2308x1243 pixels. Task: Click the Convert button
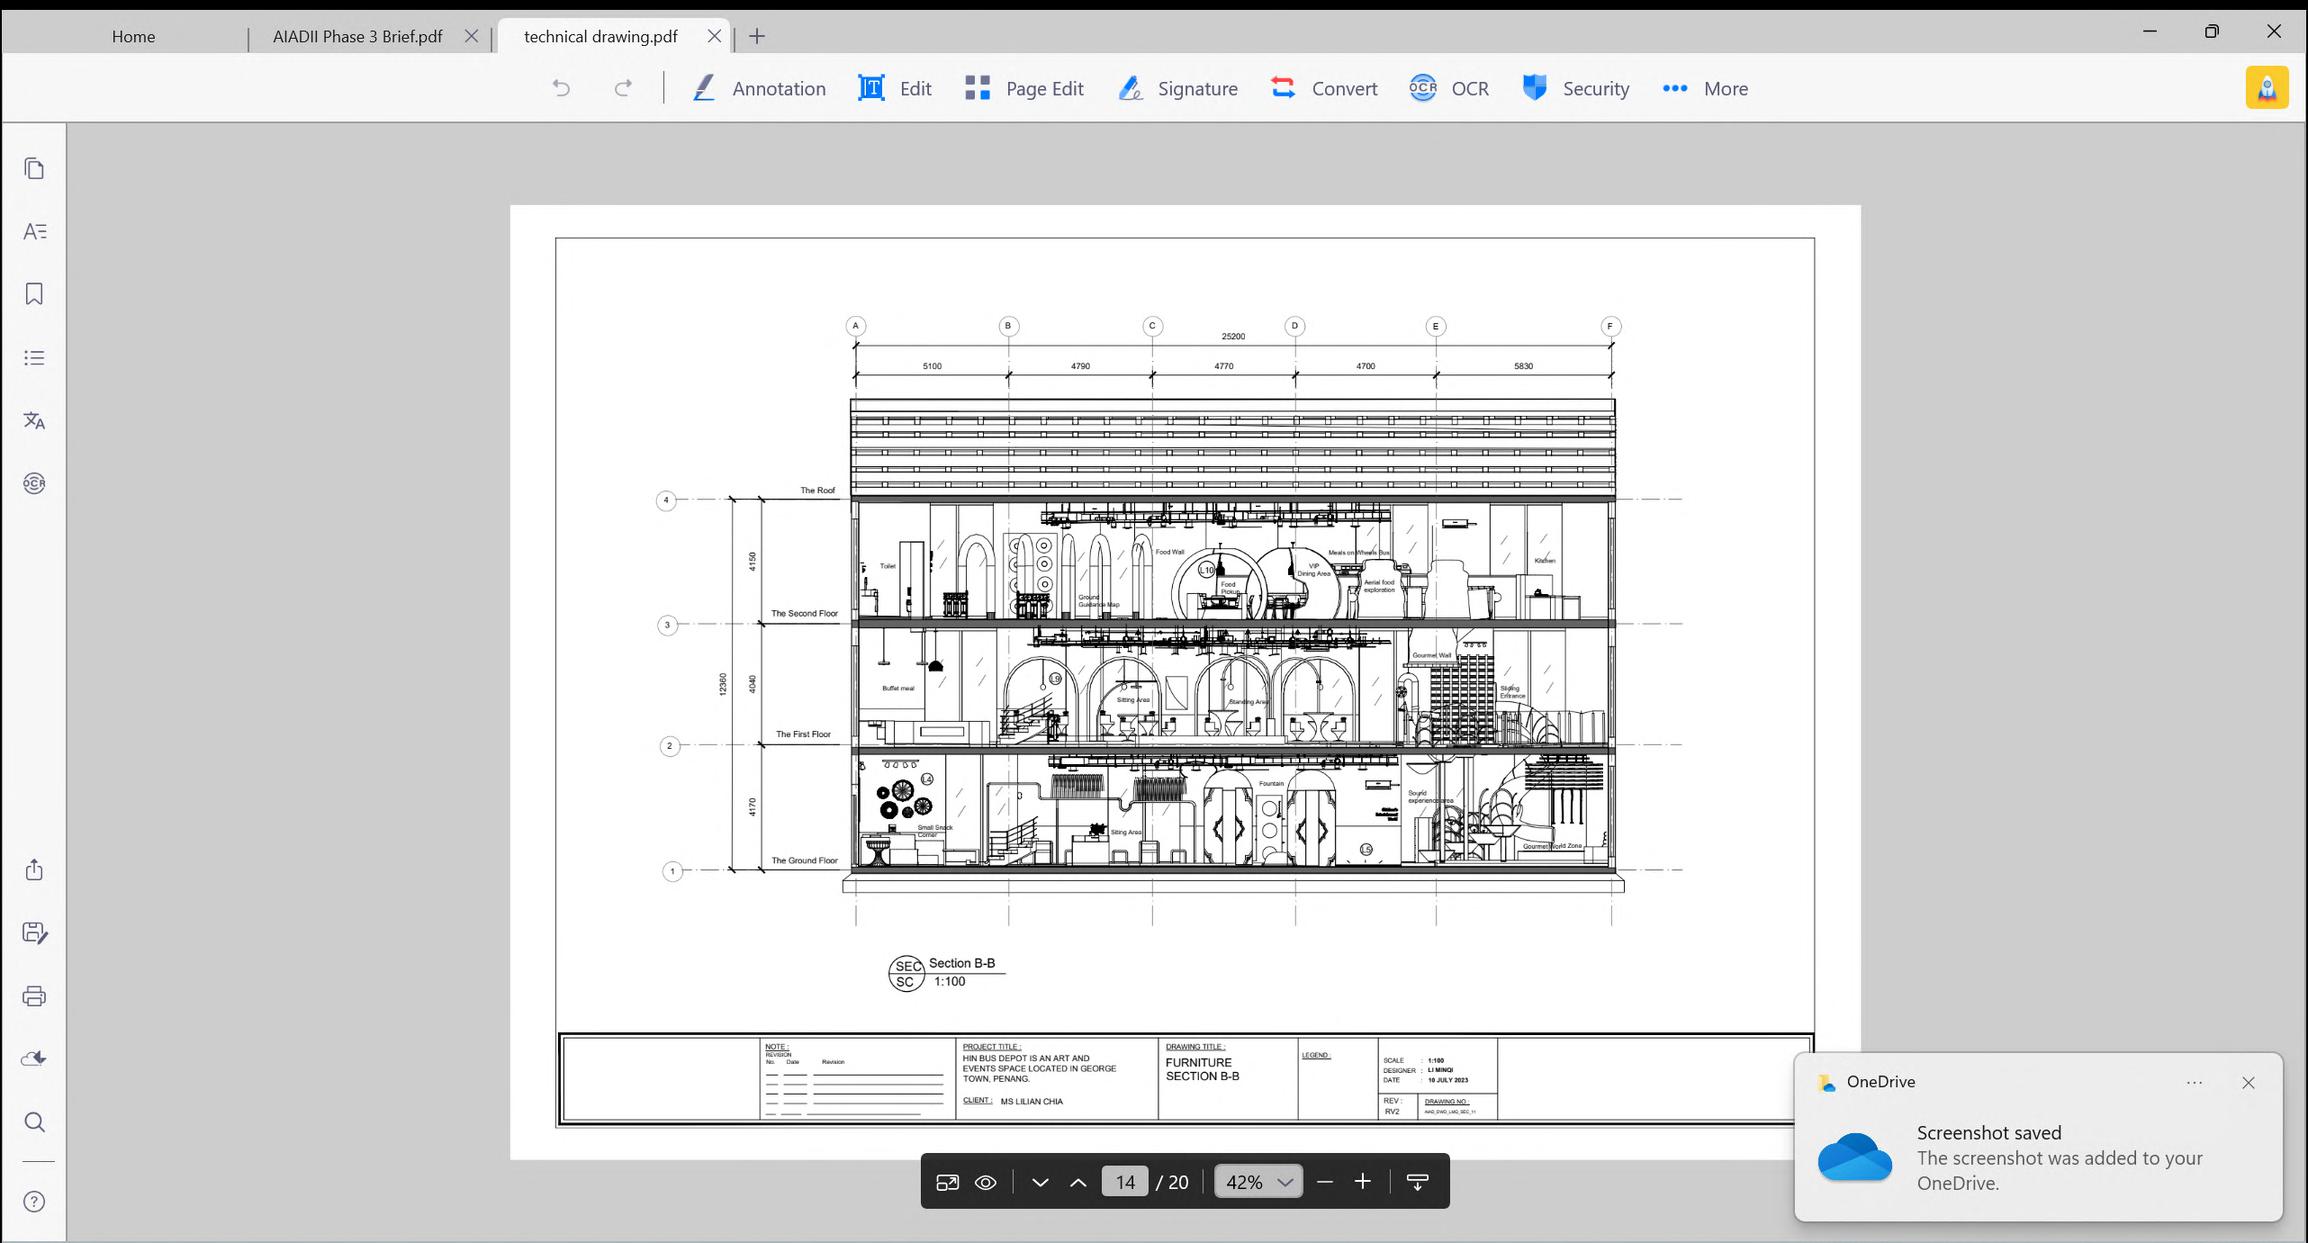point(1324,88)
